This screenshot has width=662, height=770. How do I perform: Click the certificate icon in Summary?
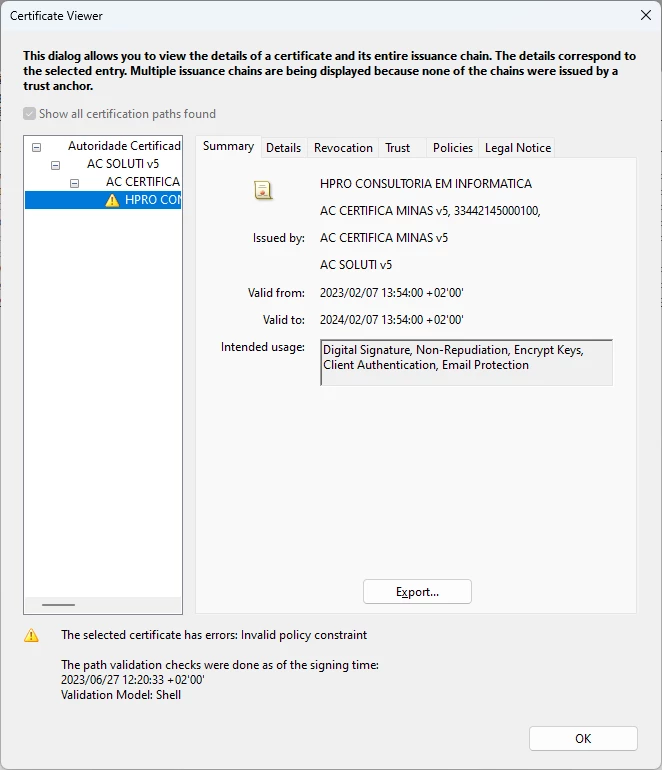coord(263,190)
